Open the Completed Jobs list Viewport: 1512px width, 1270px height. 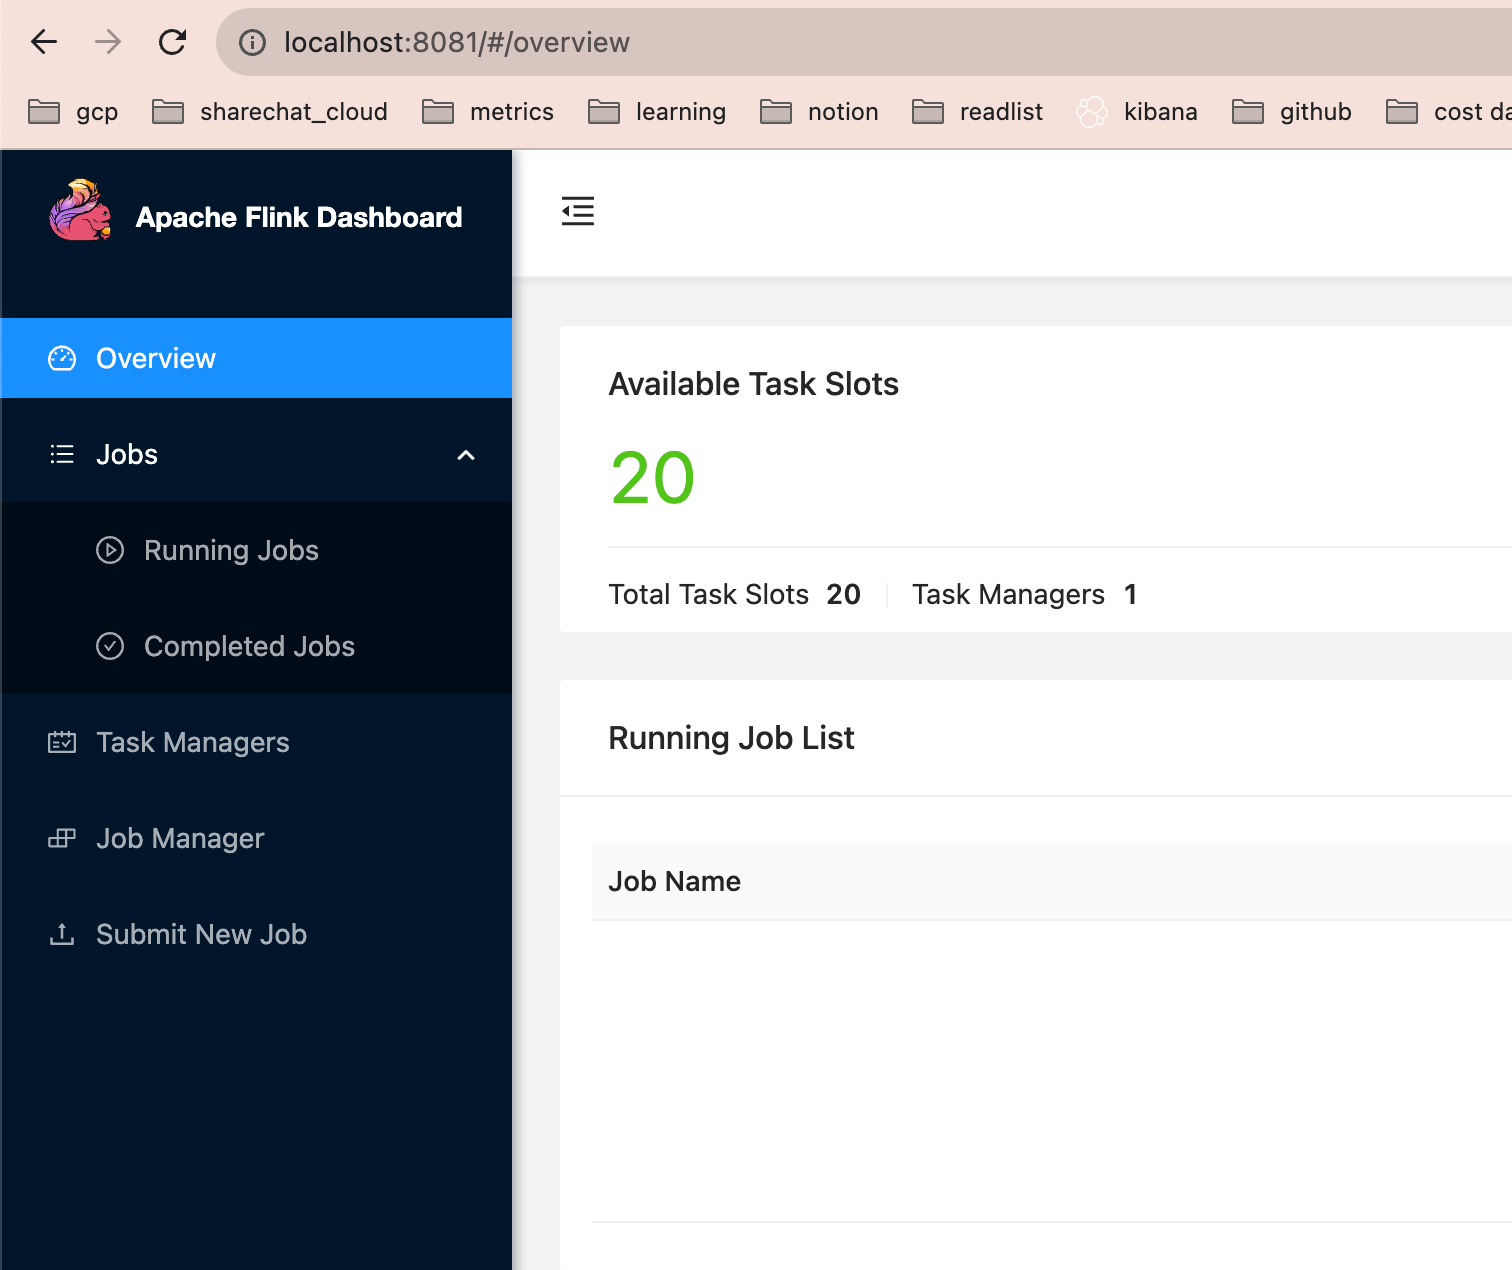coord(256,646)
